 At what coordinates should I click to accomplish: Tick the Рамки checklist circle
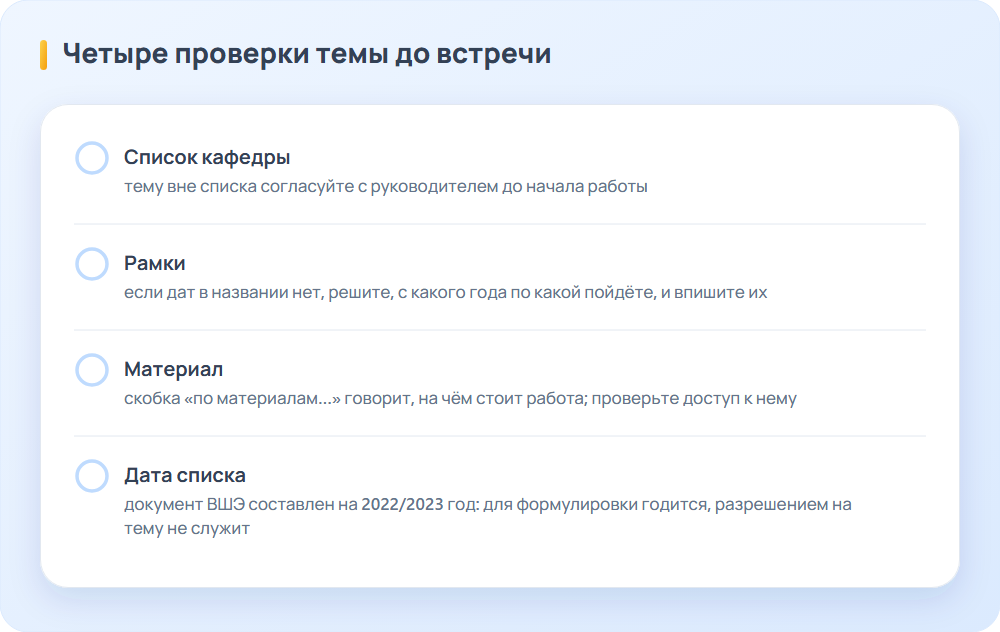tap(92, 264)
